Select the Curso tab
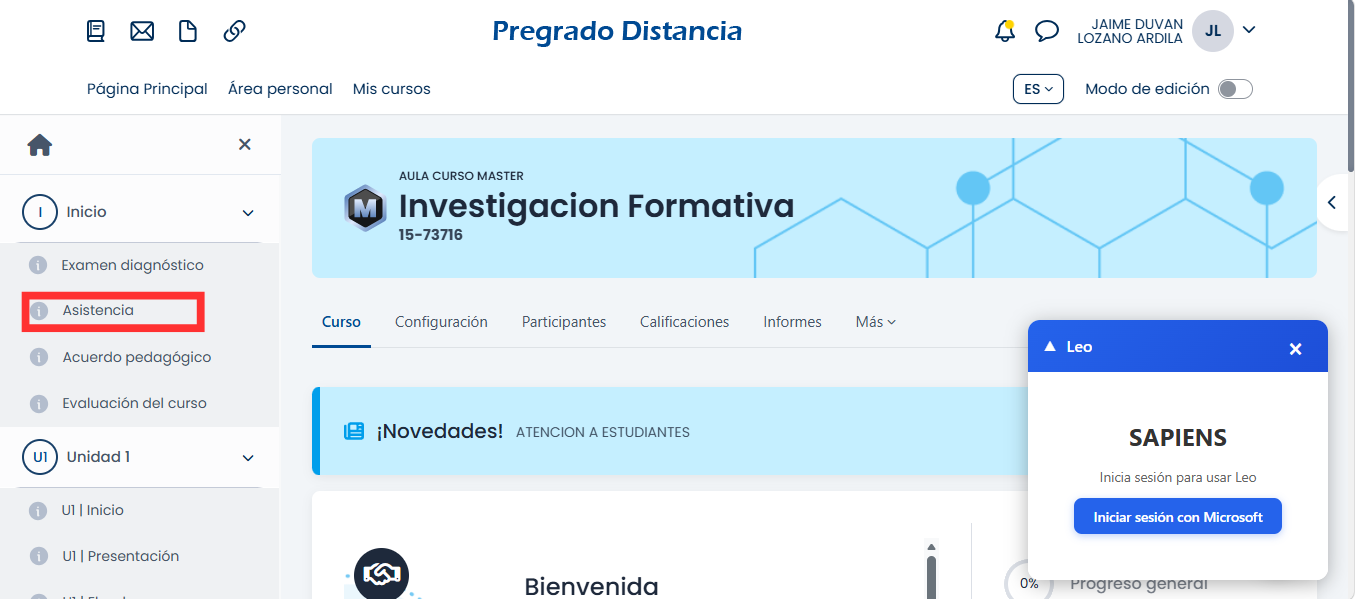The height and width of the screenshot is (599, 1357). [x=341, y=322]
